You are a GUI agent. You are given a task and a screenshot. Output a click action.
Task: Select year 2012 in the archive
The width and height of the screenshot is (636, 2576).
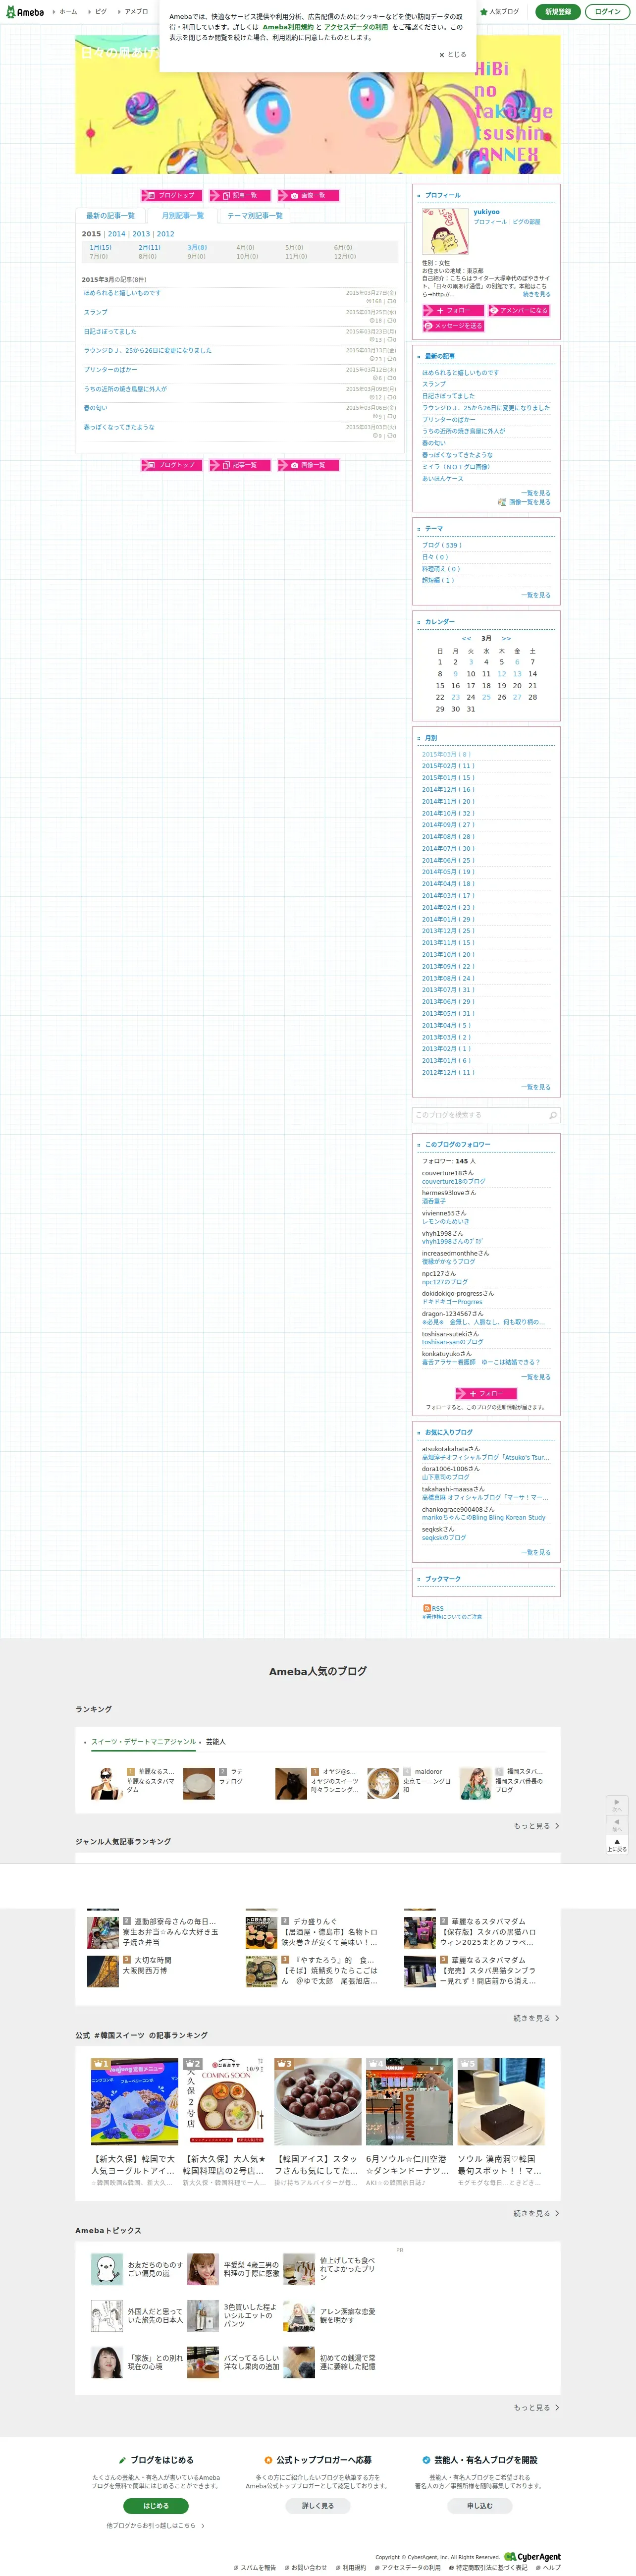165,234
